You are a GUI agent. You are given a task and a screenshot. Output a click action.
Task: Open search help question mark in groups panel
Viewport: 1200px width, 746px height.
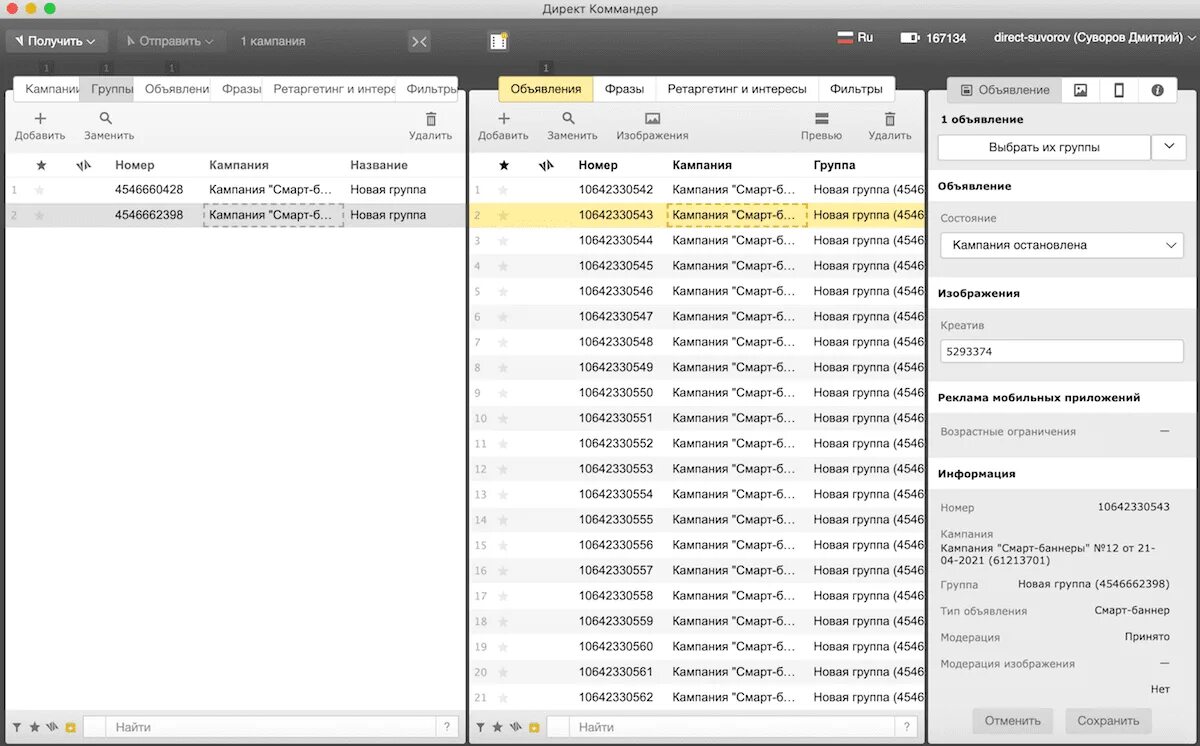tap(447, 728)
